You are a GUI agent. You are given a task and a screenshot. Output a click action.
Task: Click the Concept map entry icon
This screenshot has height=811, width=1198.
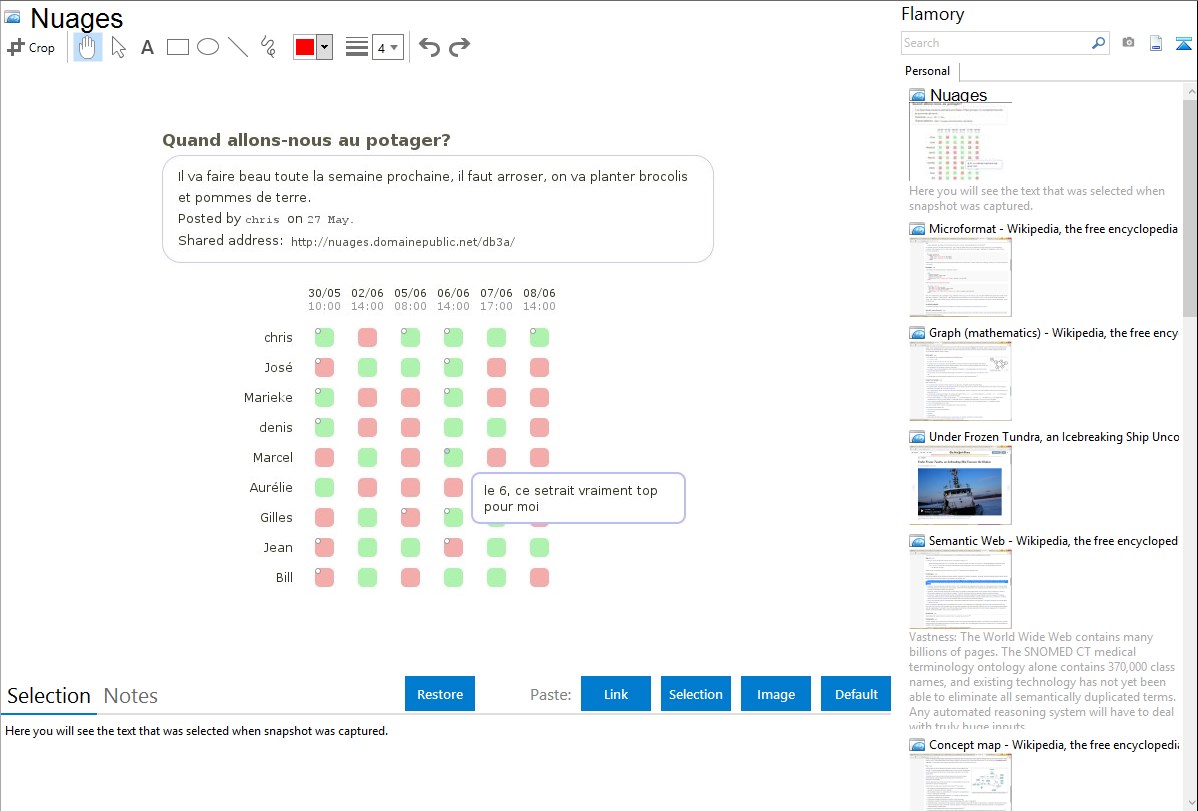(918, 745)
